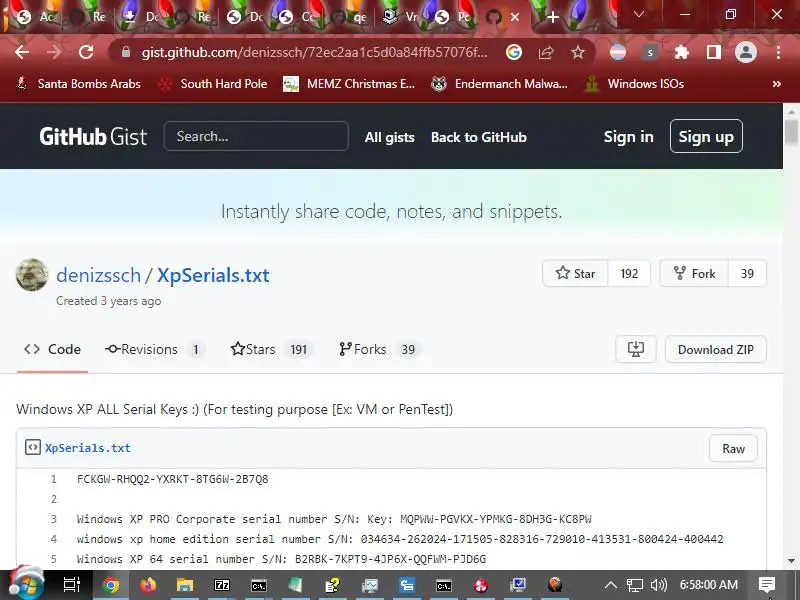Open the tab search dropdown arrow

pos(638,15)
